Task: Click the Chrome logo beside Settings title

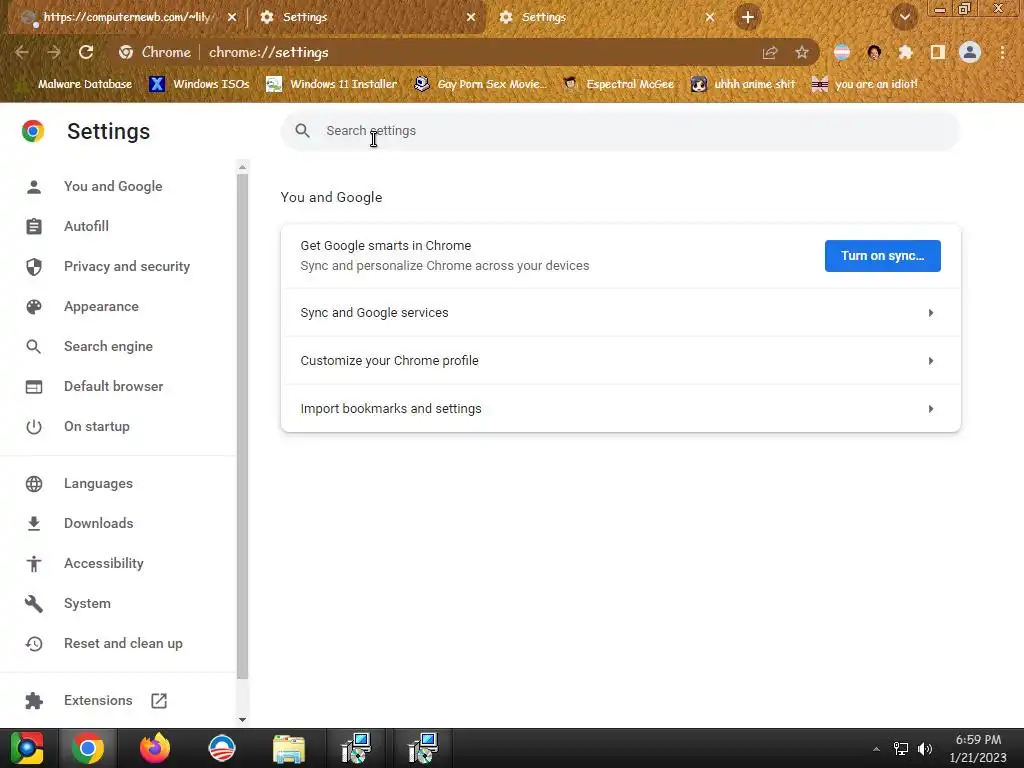Action: coord(33,131)
